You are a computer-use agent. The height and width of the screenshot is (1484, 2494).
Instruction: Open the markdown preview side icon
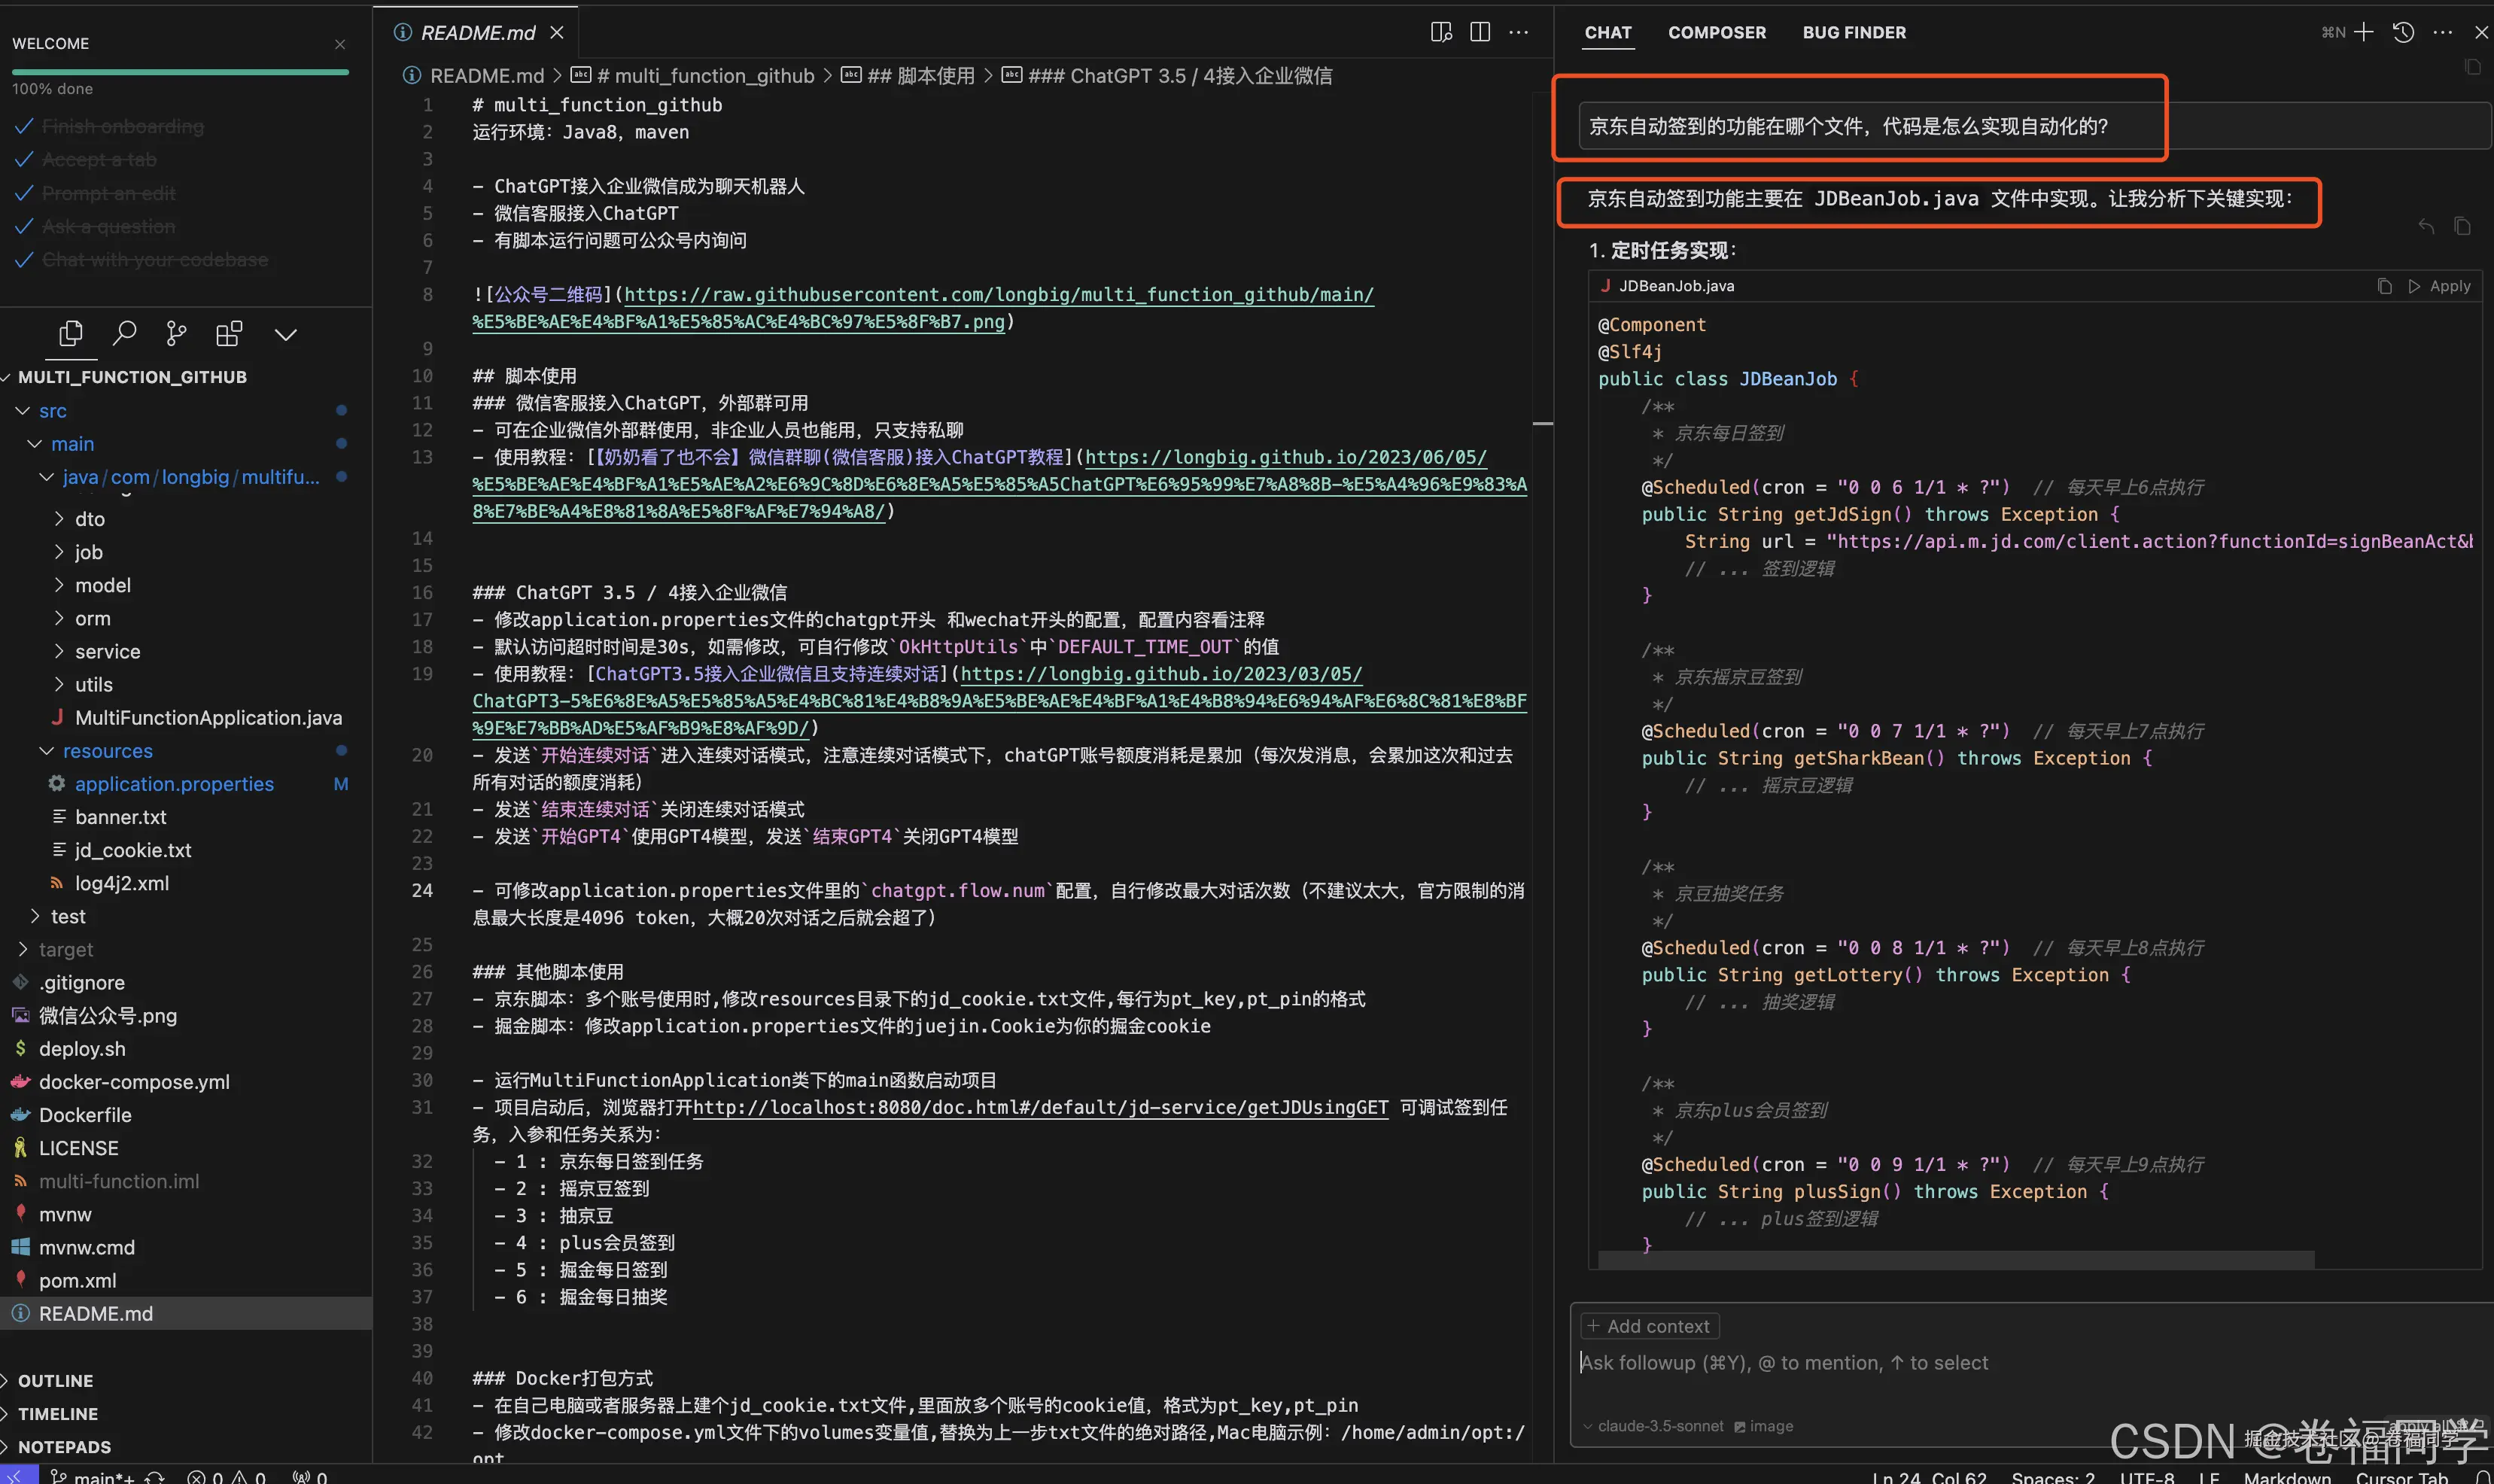1441,32
